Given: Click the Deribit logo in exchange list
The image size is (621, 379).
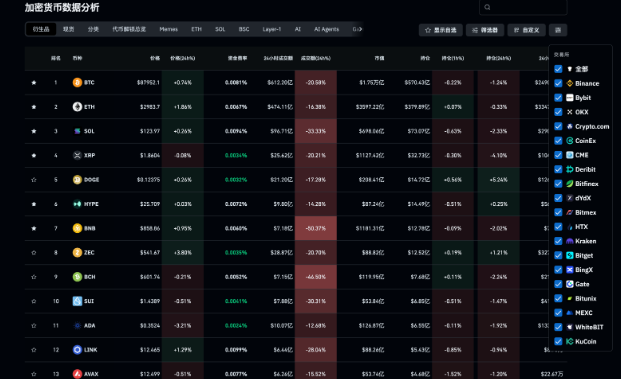Looking at the screenshot, I should 570,169.
